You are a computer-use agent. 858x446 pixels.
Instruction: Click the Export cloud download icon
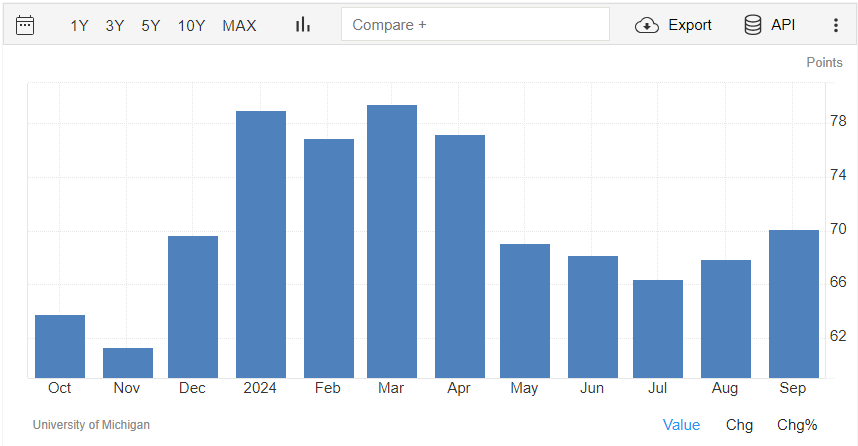click(647, 25)
